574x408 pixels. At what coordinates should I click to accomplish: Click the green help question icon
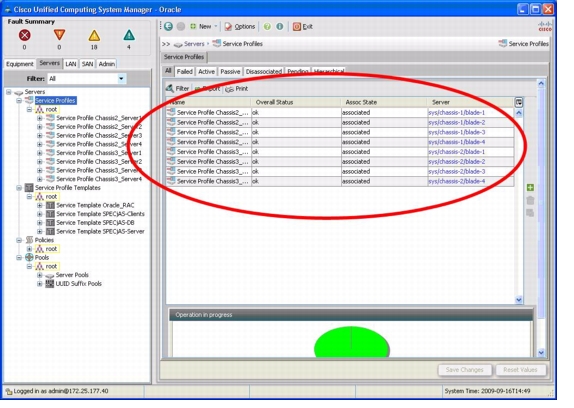point(267,26)
